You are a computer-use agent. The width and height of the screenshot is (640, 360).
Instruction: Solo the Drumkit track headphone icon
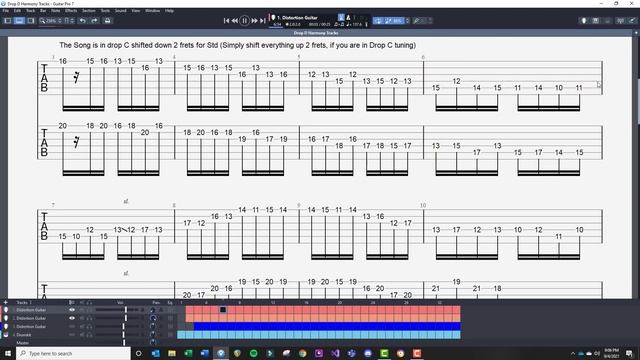pyautogui.click(x=89, y=335)
